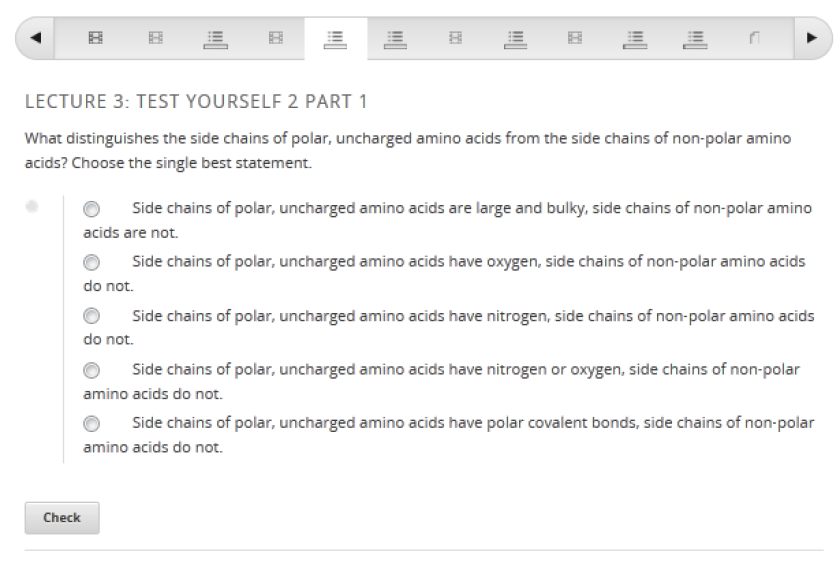840x570 pixels.
Task: Open the fourth unit, a video icon
Action: pyautogui.click(x=274, y=39)
